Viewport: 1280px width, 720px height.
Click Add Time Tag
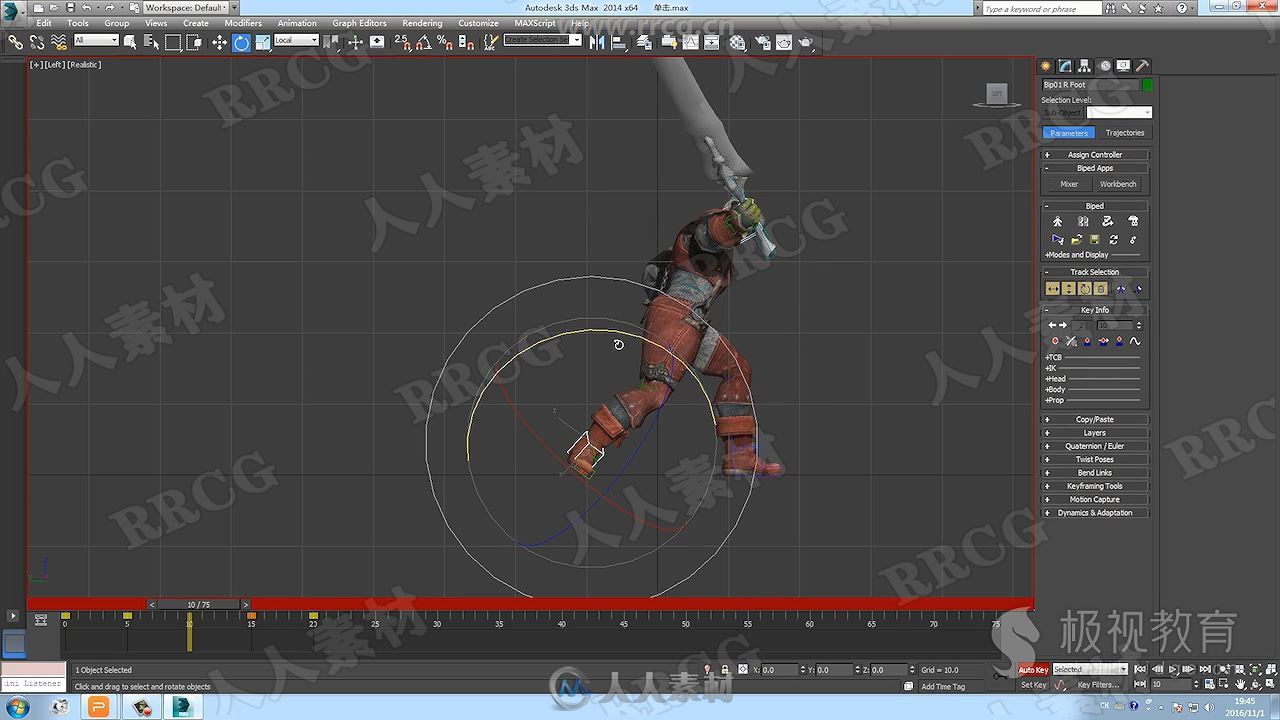[x=943, y=687]
